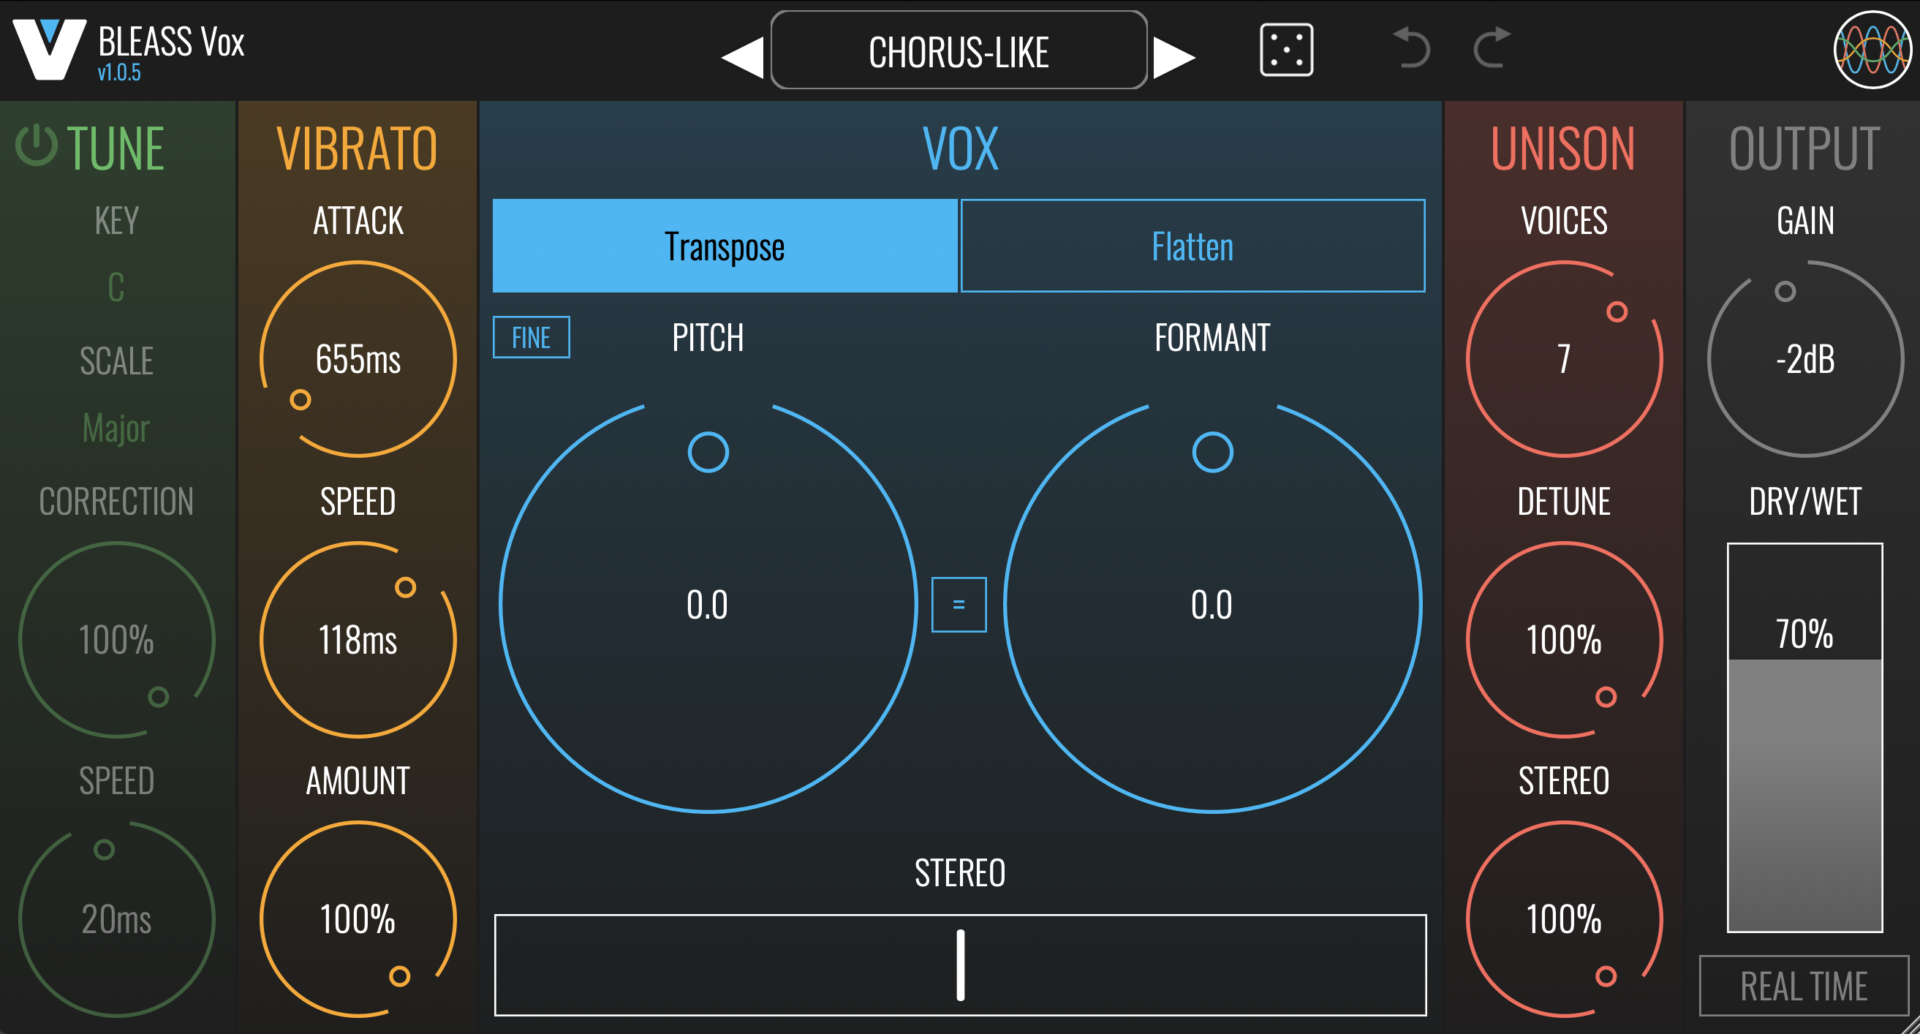Switch to the Transpose tab
Image resolution: width=1920 pixels, height=1034 pixels.
tap(725, 247)
